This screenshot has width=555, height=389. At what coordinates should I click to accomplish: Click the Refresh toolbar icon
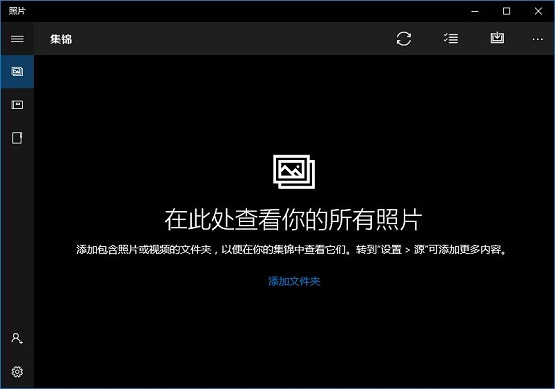point(404,39)
